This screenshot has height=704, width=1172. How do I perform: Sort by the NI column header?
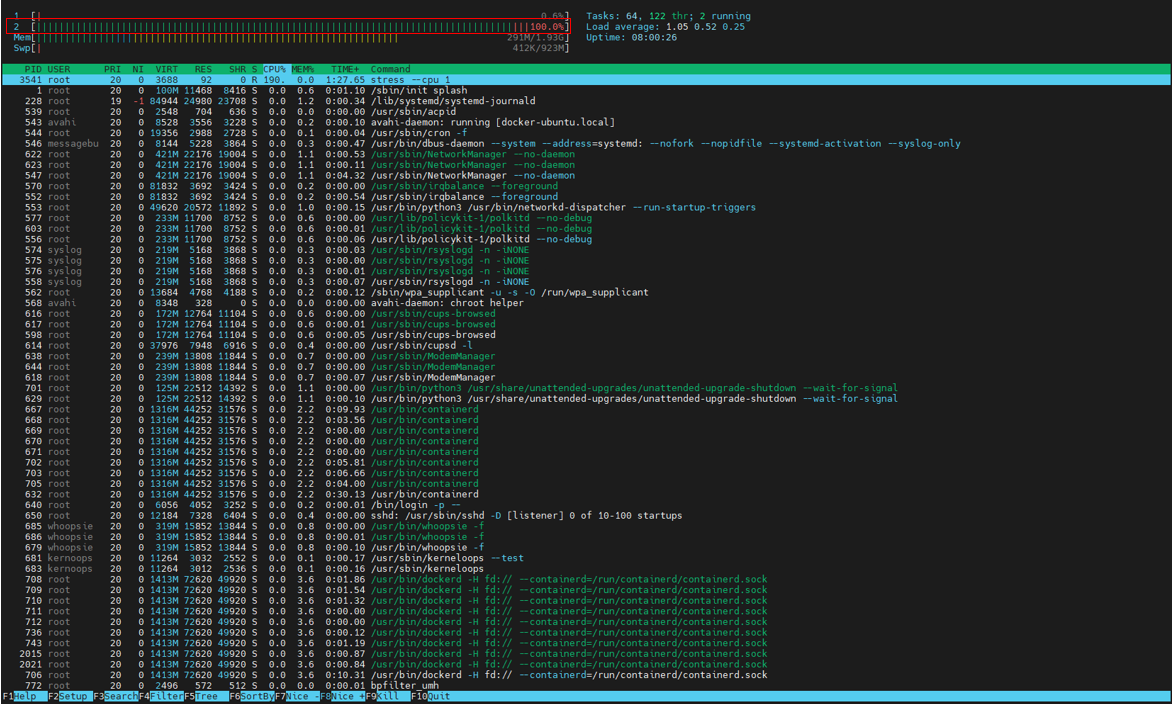138,69
